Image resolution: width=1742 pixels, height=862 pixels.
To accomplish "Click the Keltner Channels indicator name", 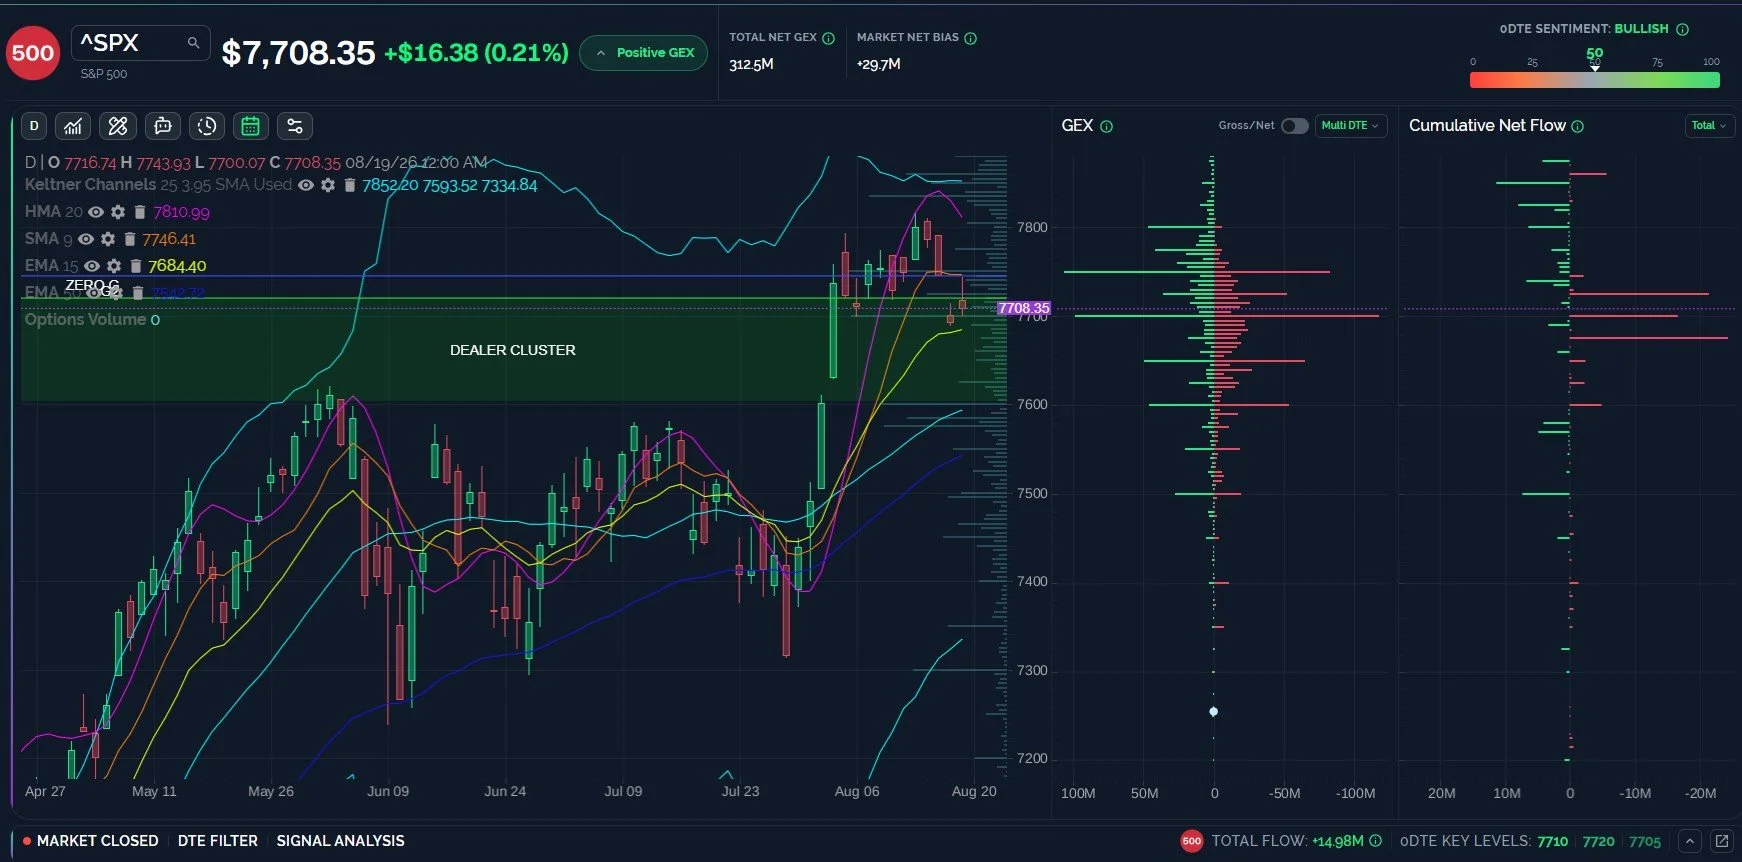I will pyautogui.click(x=90, y=185).
